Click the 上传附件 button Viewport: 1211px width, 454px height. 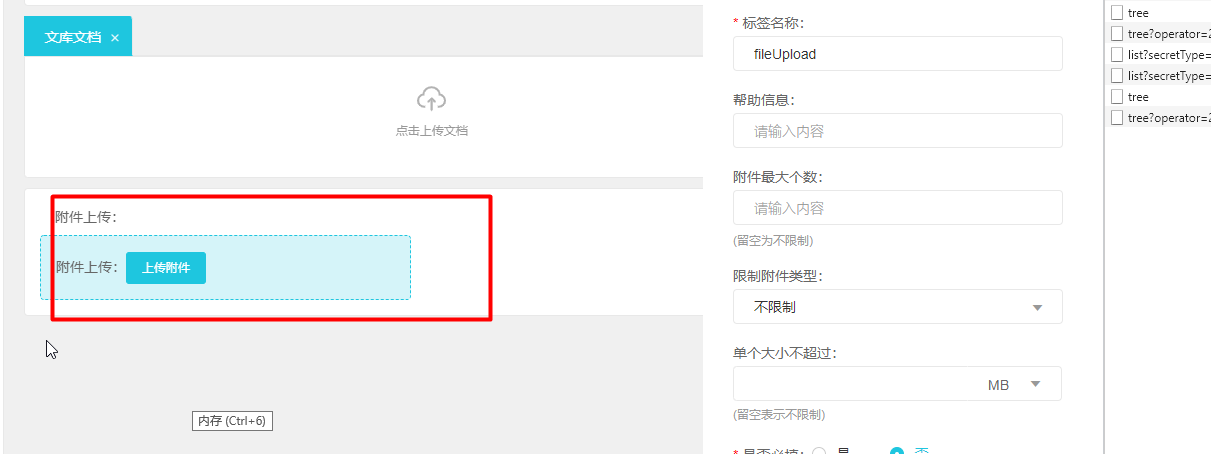tap(166, 268)
